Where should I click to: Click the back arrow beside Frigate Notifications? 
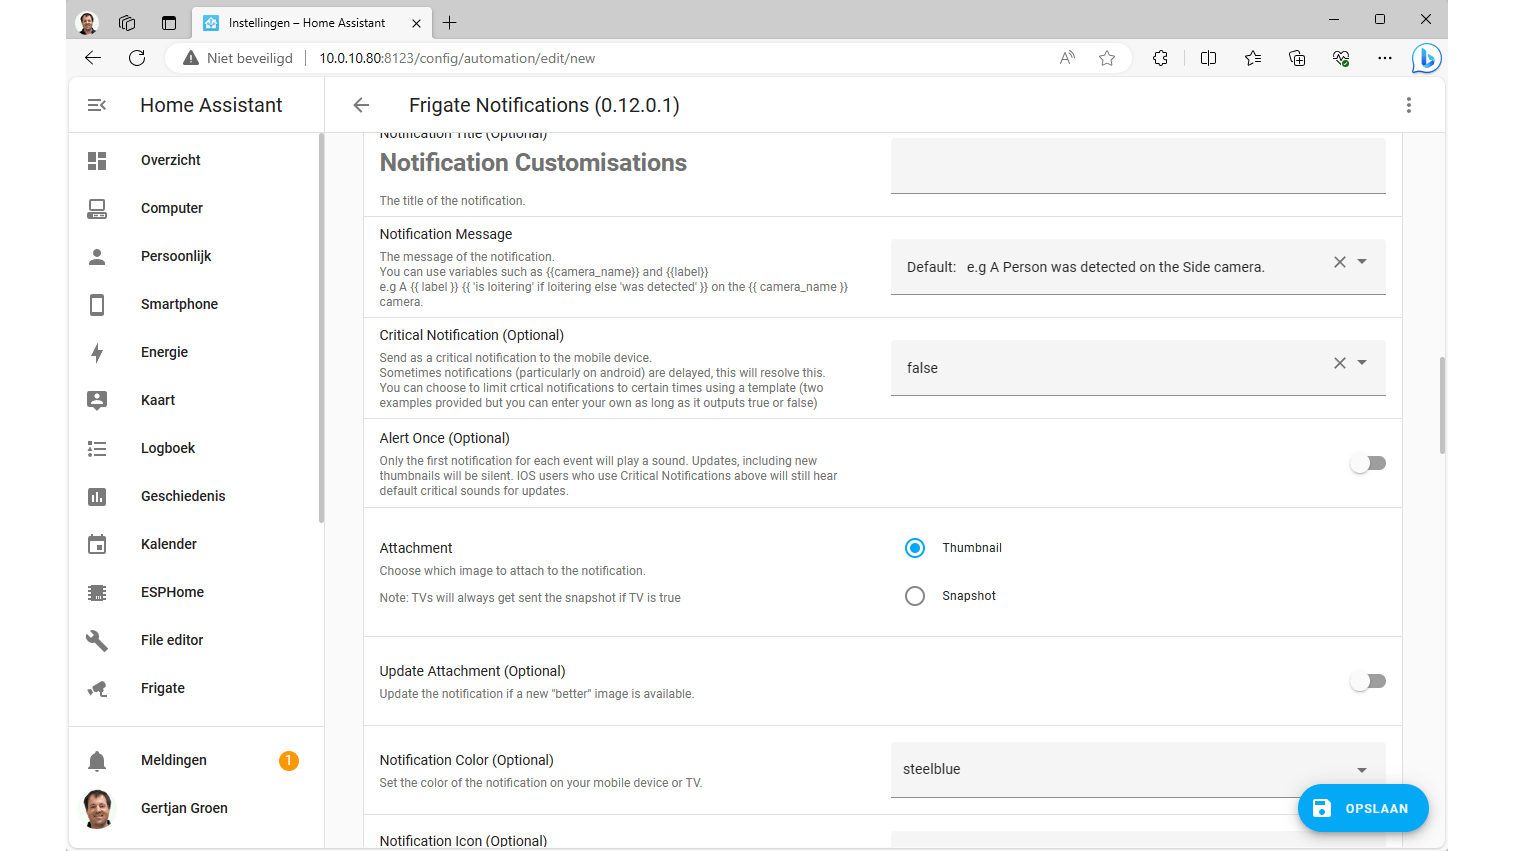coord(361,105)
